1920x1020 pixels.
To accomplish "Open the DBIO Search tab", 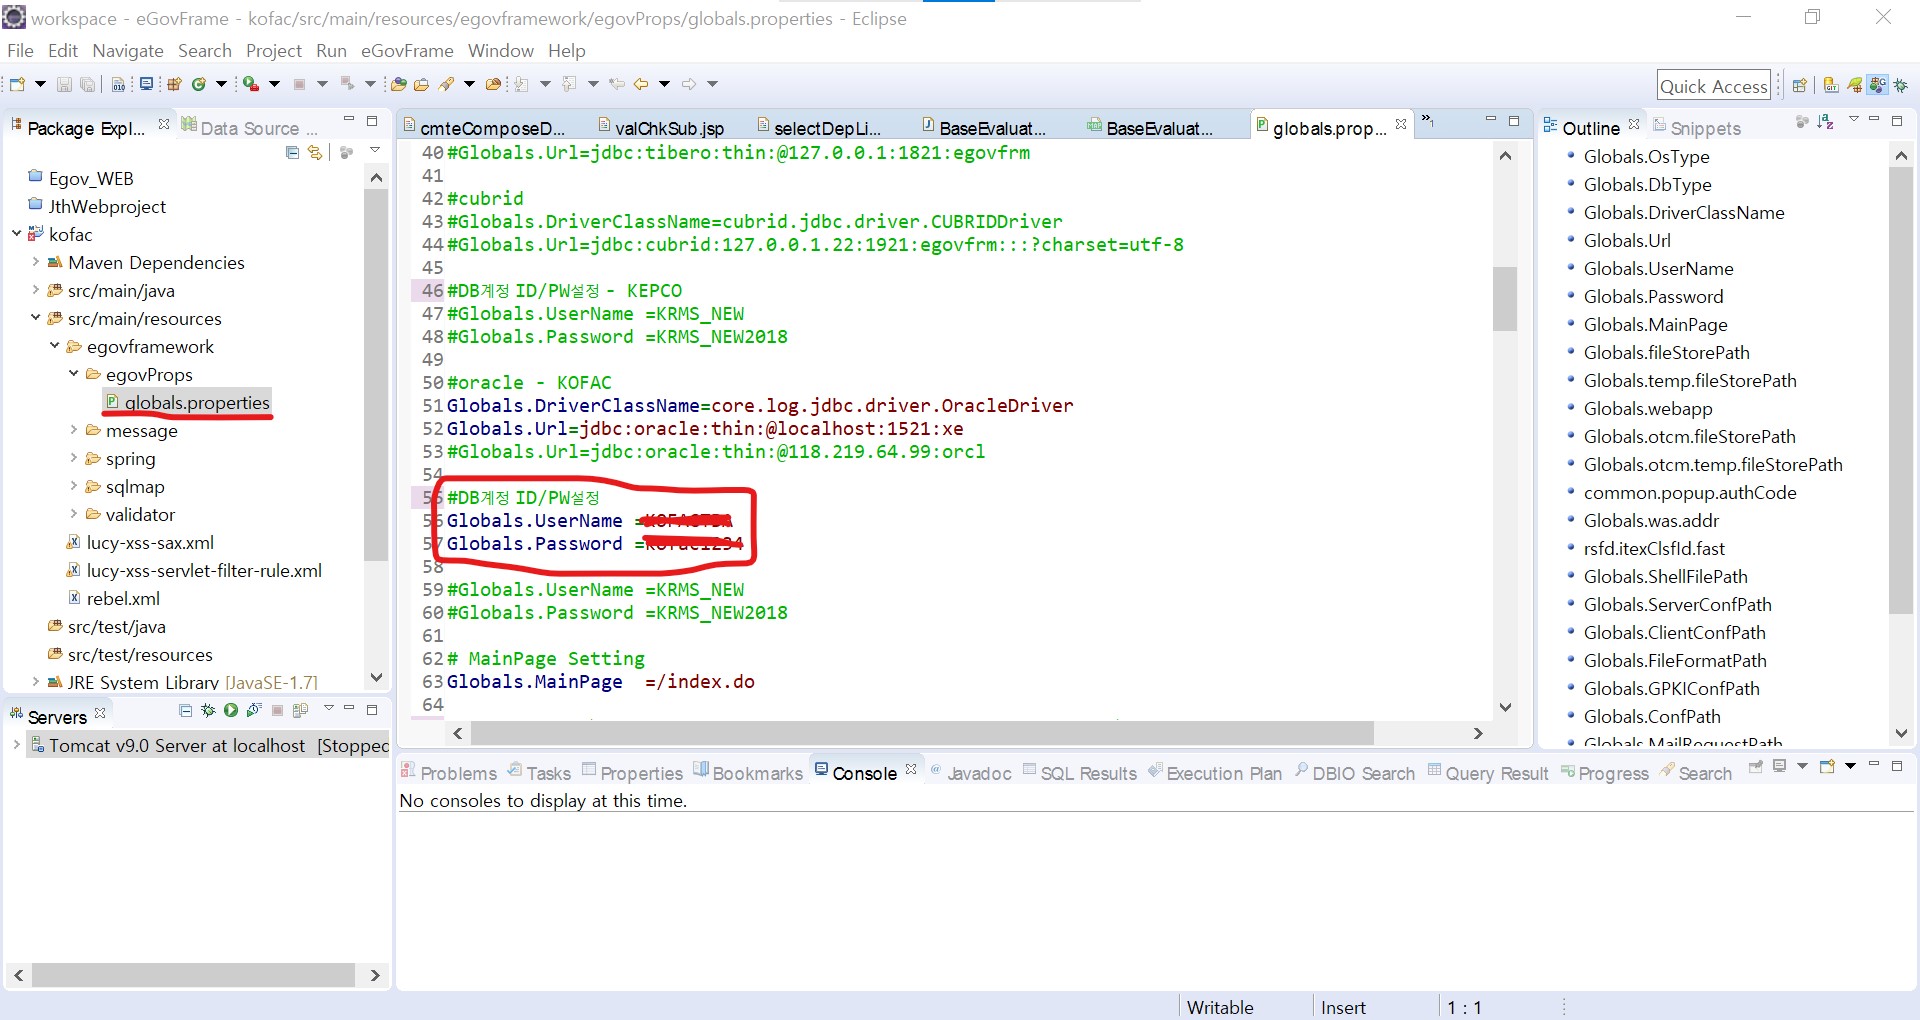I will pyautogui.click(x=1355, y=773).
